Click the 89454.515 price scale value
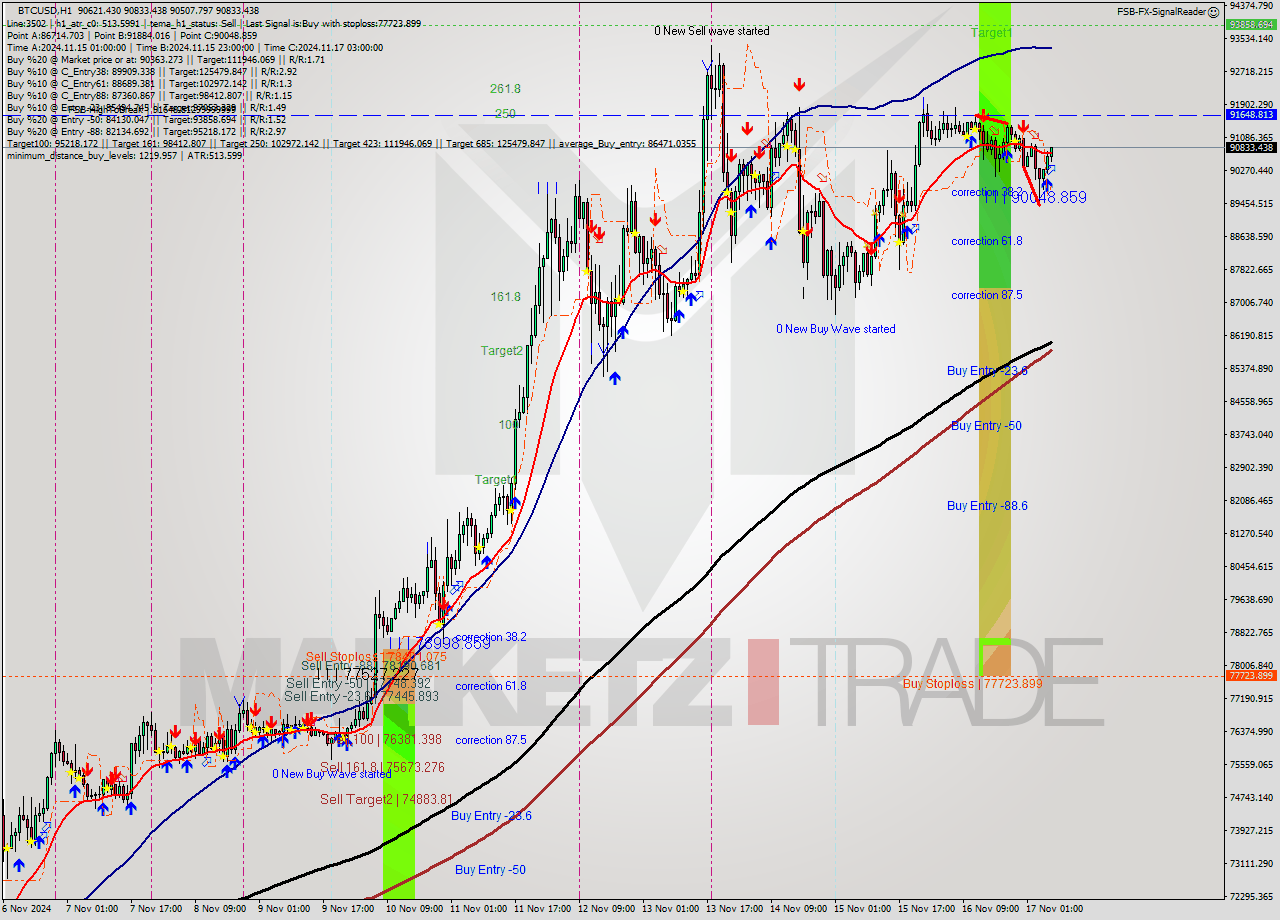Viewport: 1280px width, 920px height. pyautogui.click(x=1250, y=203)
